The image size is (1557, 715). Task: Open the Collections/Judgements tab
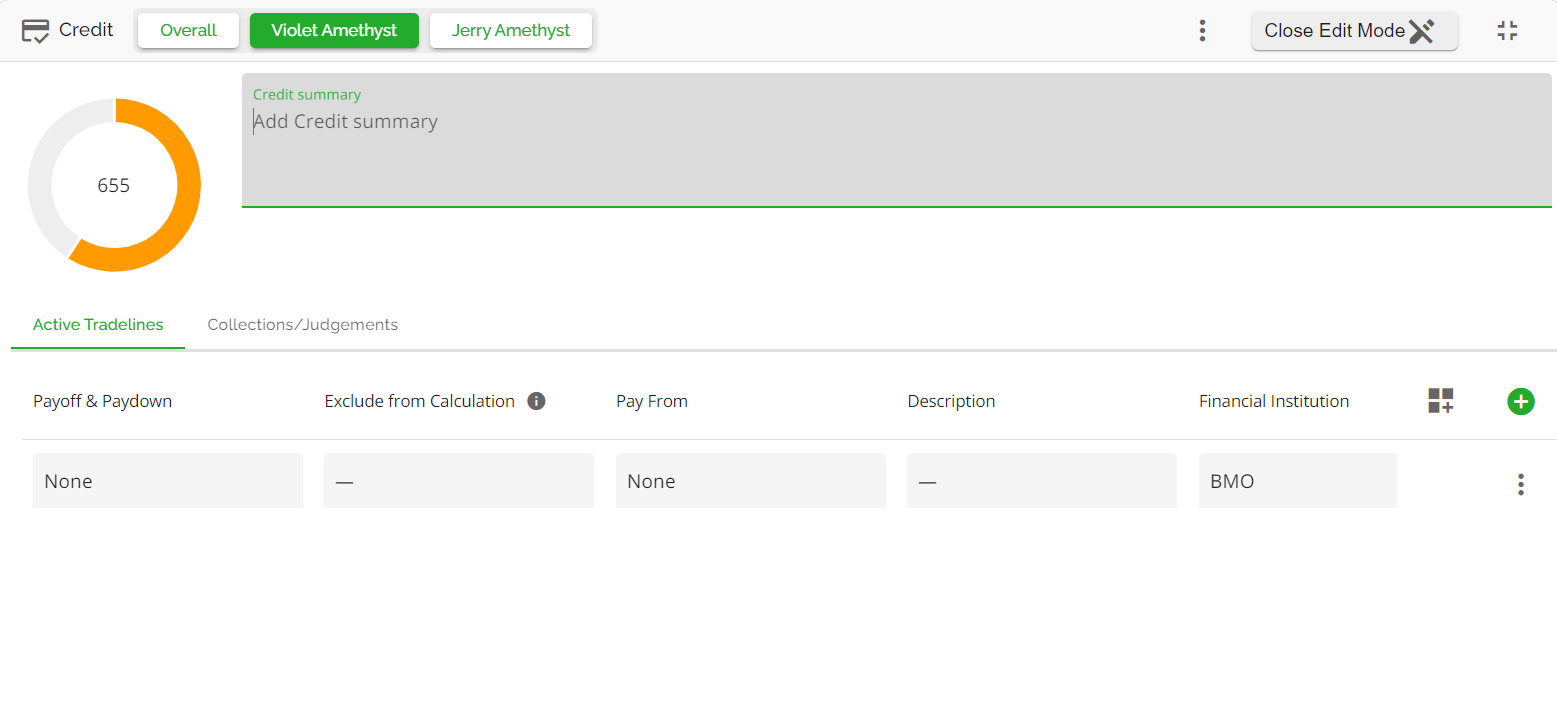pos(302,325)
